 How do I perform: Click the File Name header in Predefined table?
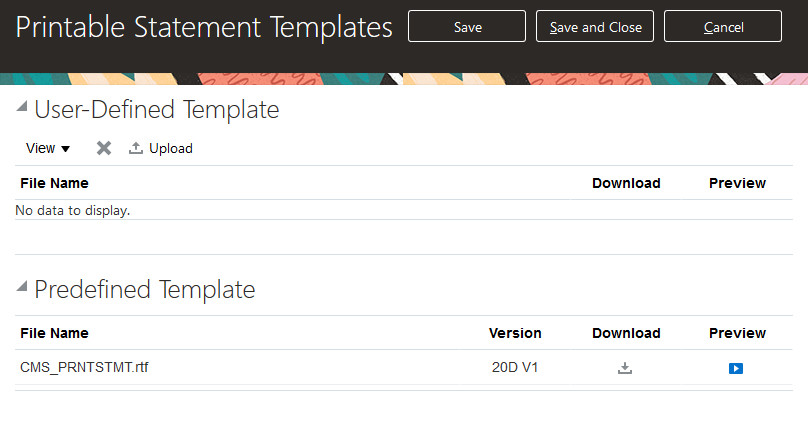pos(54,333)
